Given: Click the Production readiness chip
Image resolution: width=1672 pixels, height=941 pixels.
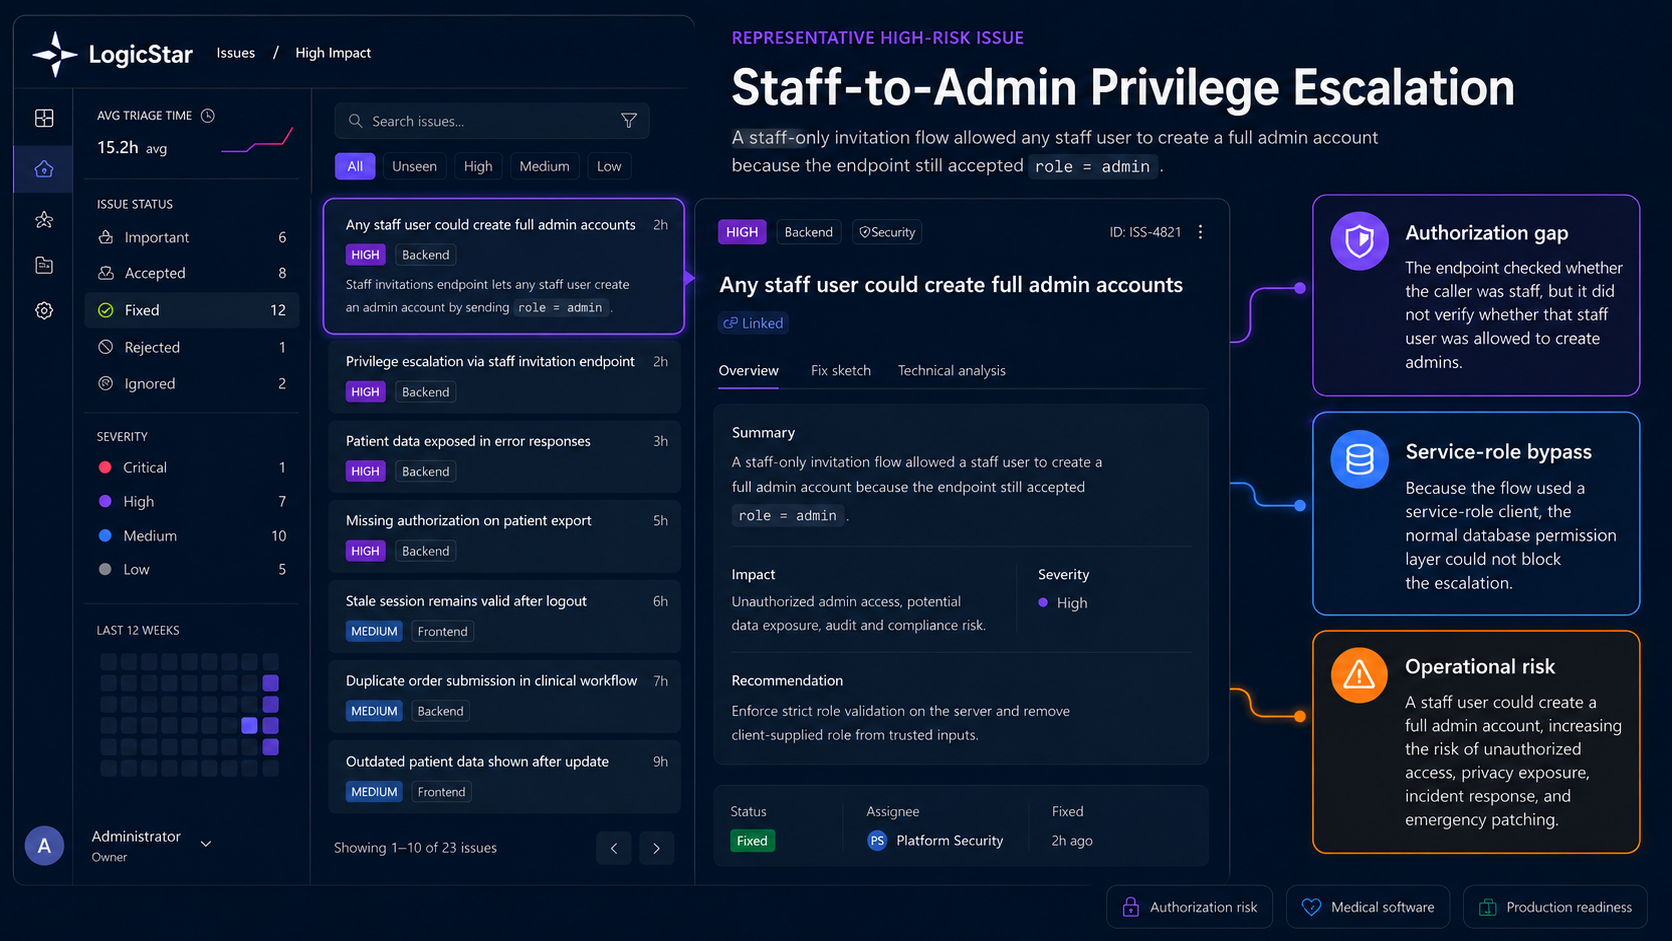Looking at the screenshot, I should (x=1555, y=907).
